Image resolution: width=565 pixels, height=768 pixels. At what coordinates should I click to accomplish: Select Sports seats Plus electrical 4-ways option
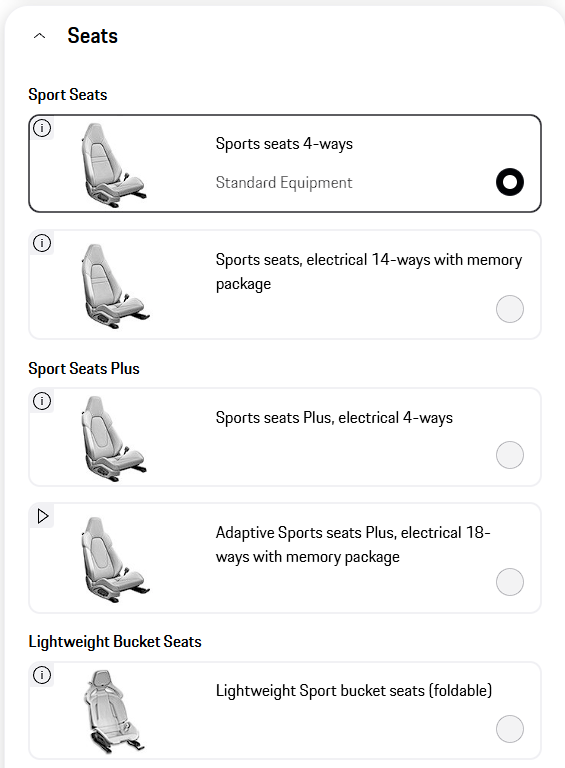tap(510, 455)
